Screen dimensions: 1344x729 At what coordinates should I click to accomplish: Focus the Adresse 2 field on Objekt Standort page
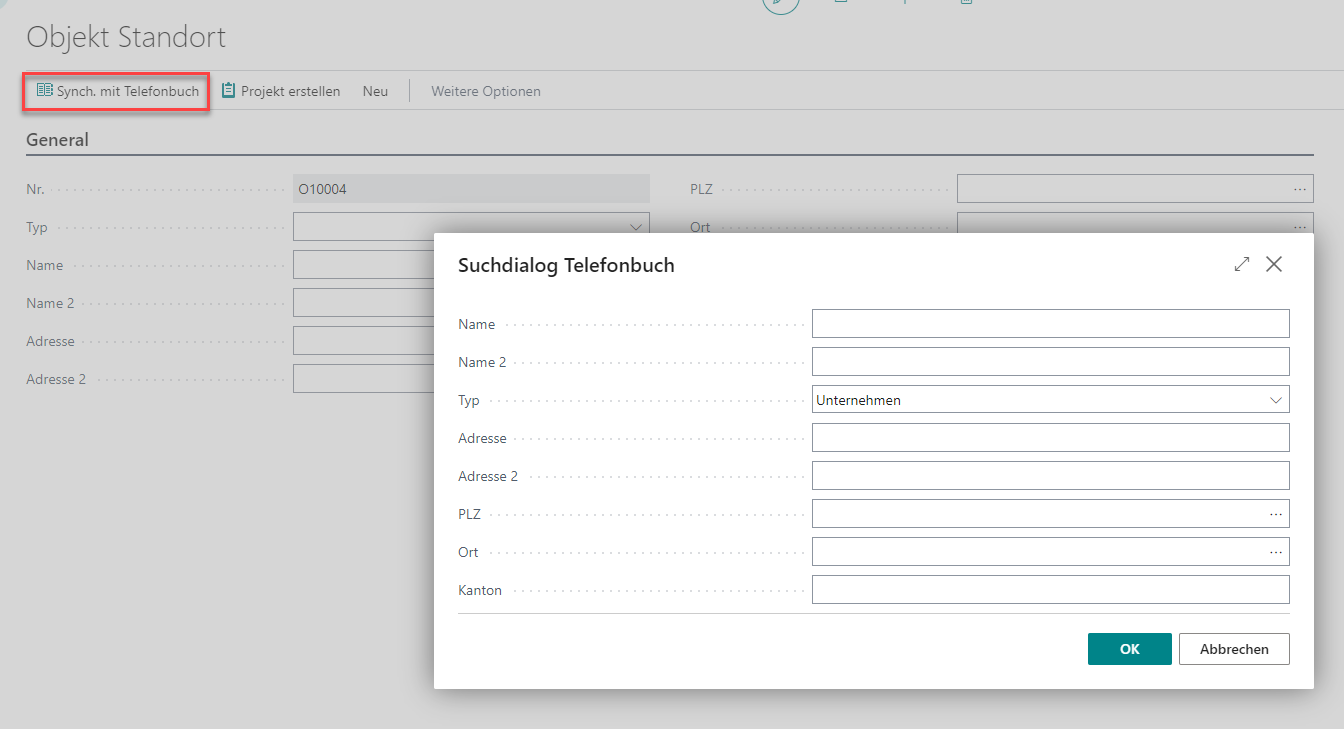(363, 379)
